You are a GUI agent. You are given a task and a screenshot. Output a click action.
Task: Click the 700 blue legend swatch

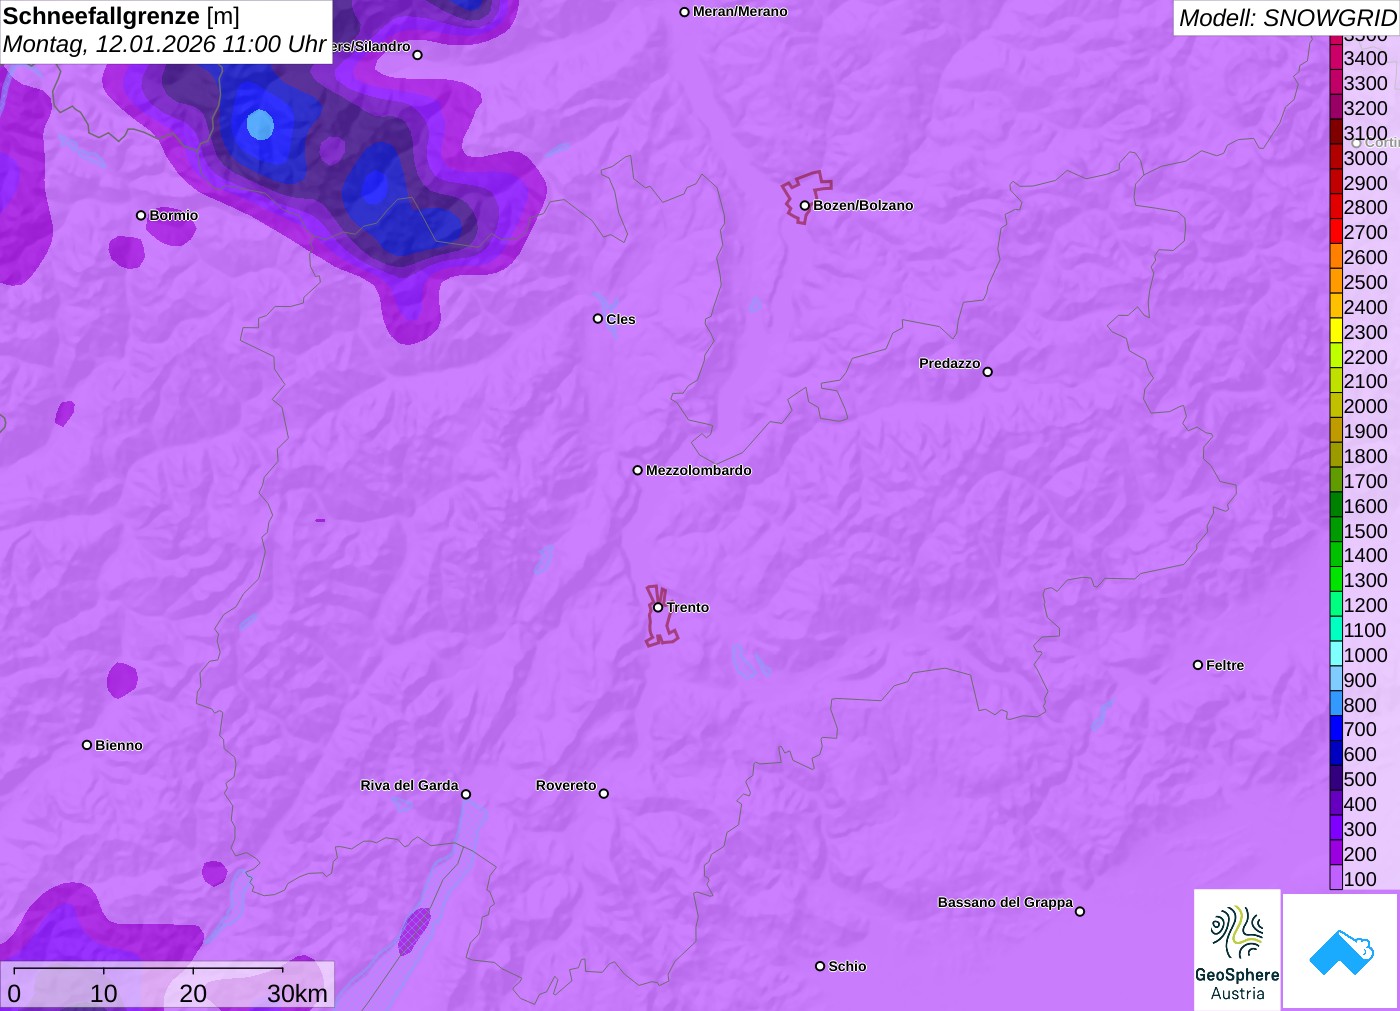tap(1336, 729)
